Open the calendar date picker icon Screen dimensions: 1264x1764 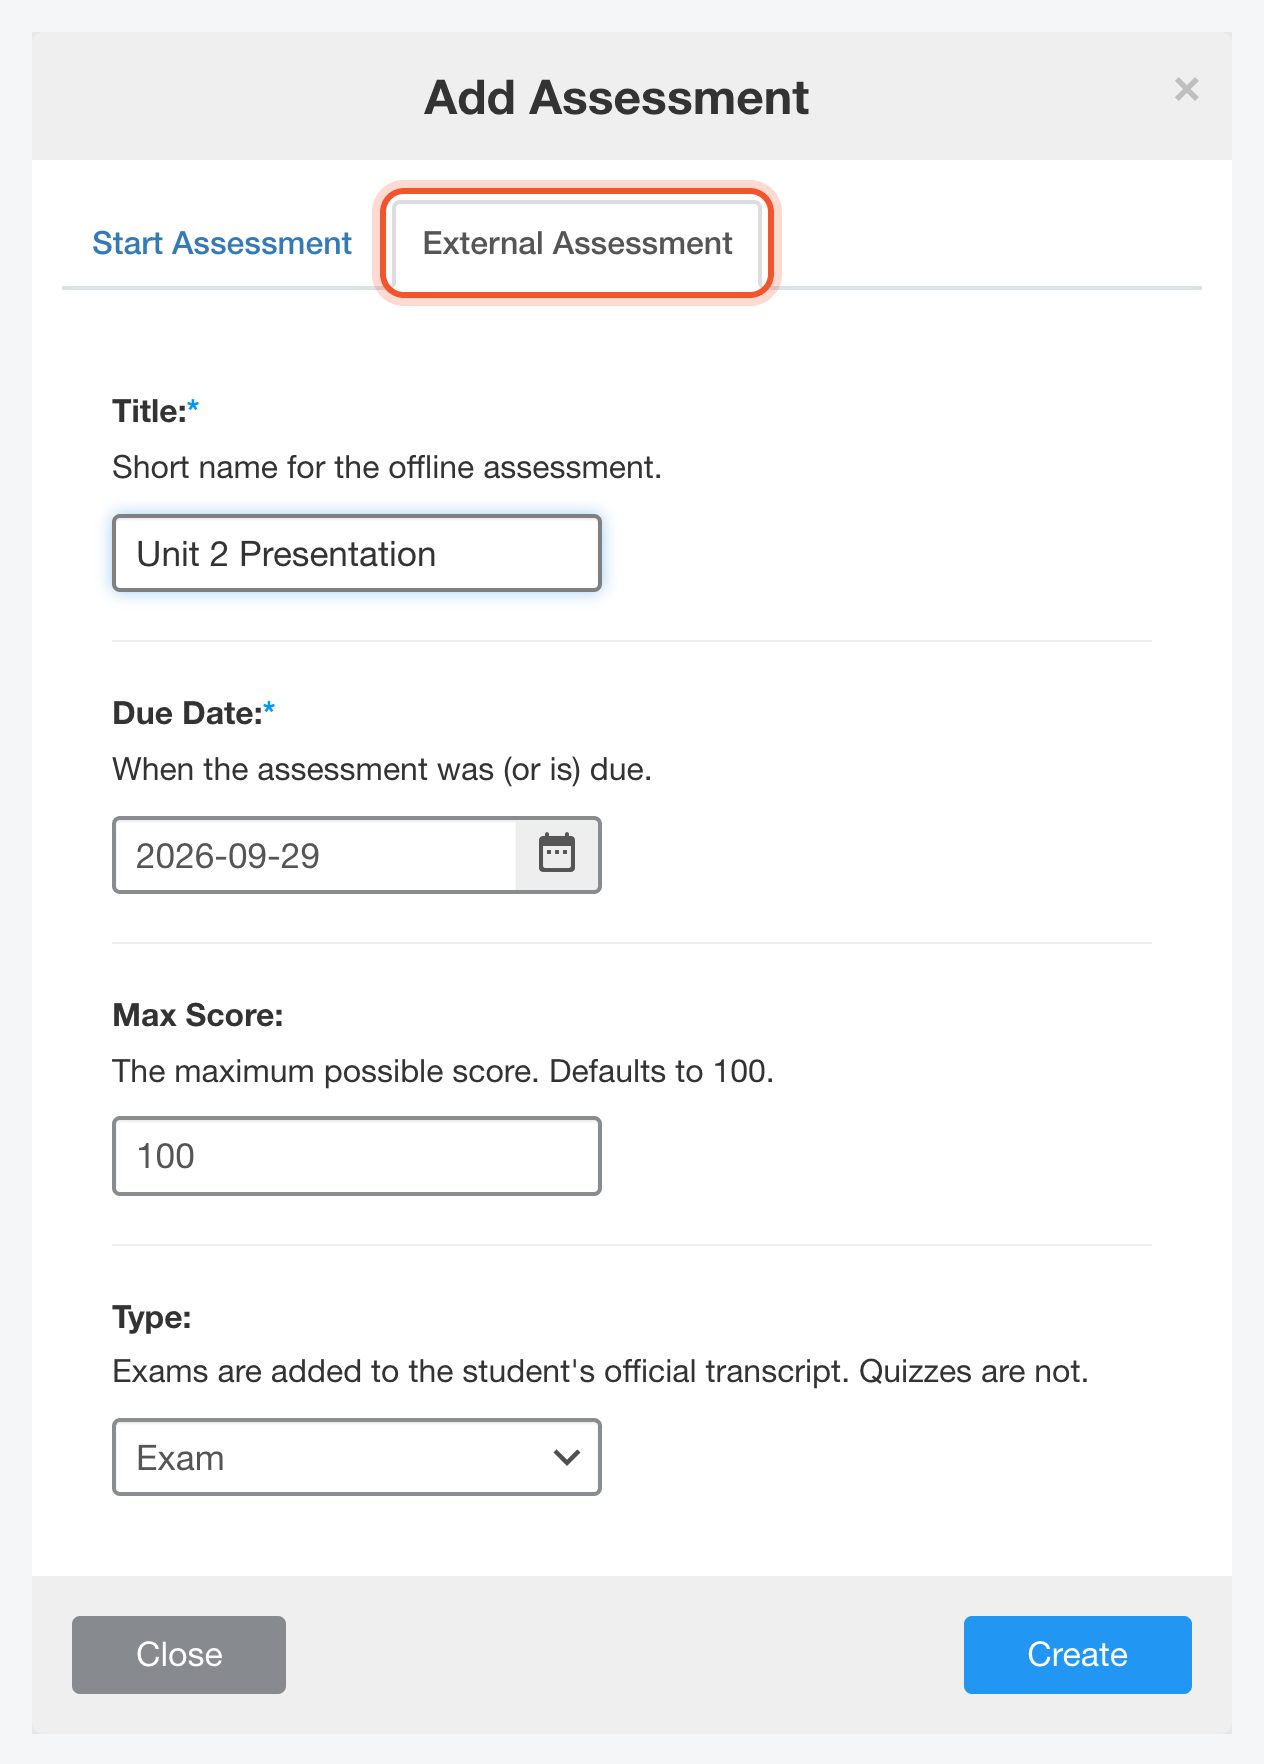pyautogui.click(x=557, y=854)
